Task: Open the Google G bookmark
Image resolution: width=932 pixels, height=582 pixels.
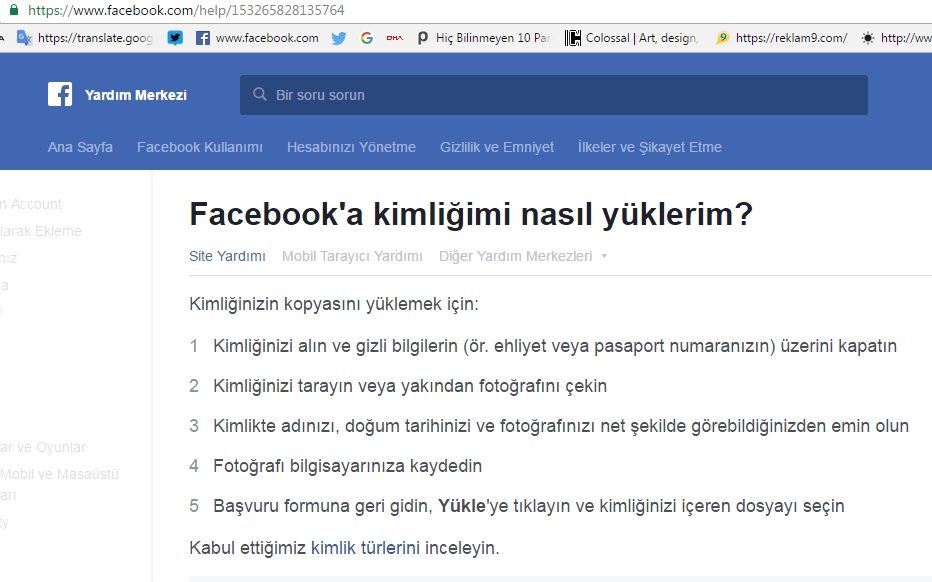Action: point(367,38)
